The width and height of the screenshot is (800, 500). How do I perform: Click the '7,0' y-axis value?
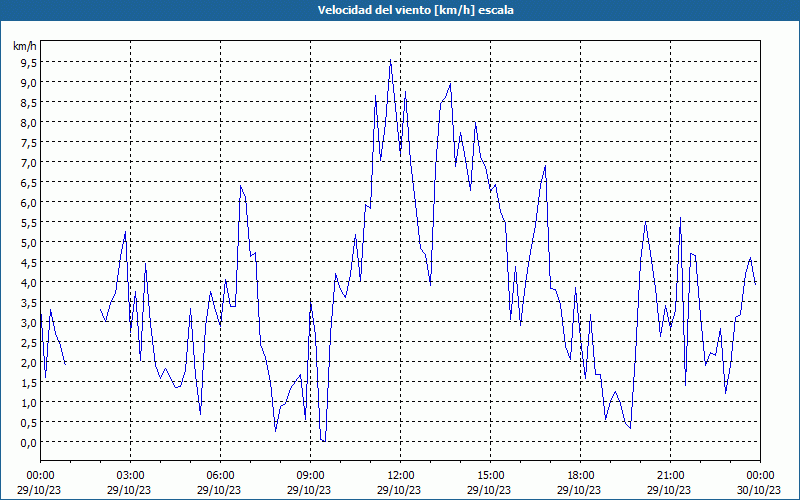pos(29,162)
